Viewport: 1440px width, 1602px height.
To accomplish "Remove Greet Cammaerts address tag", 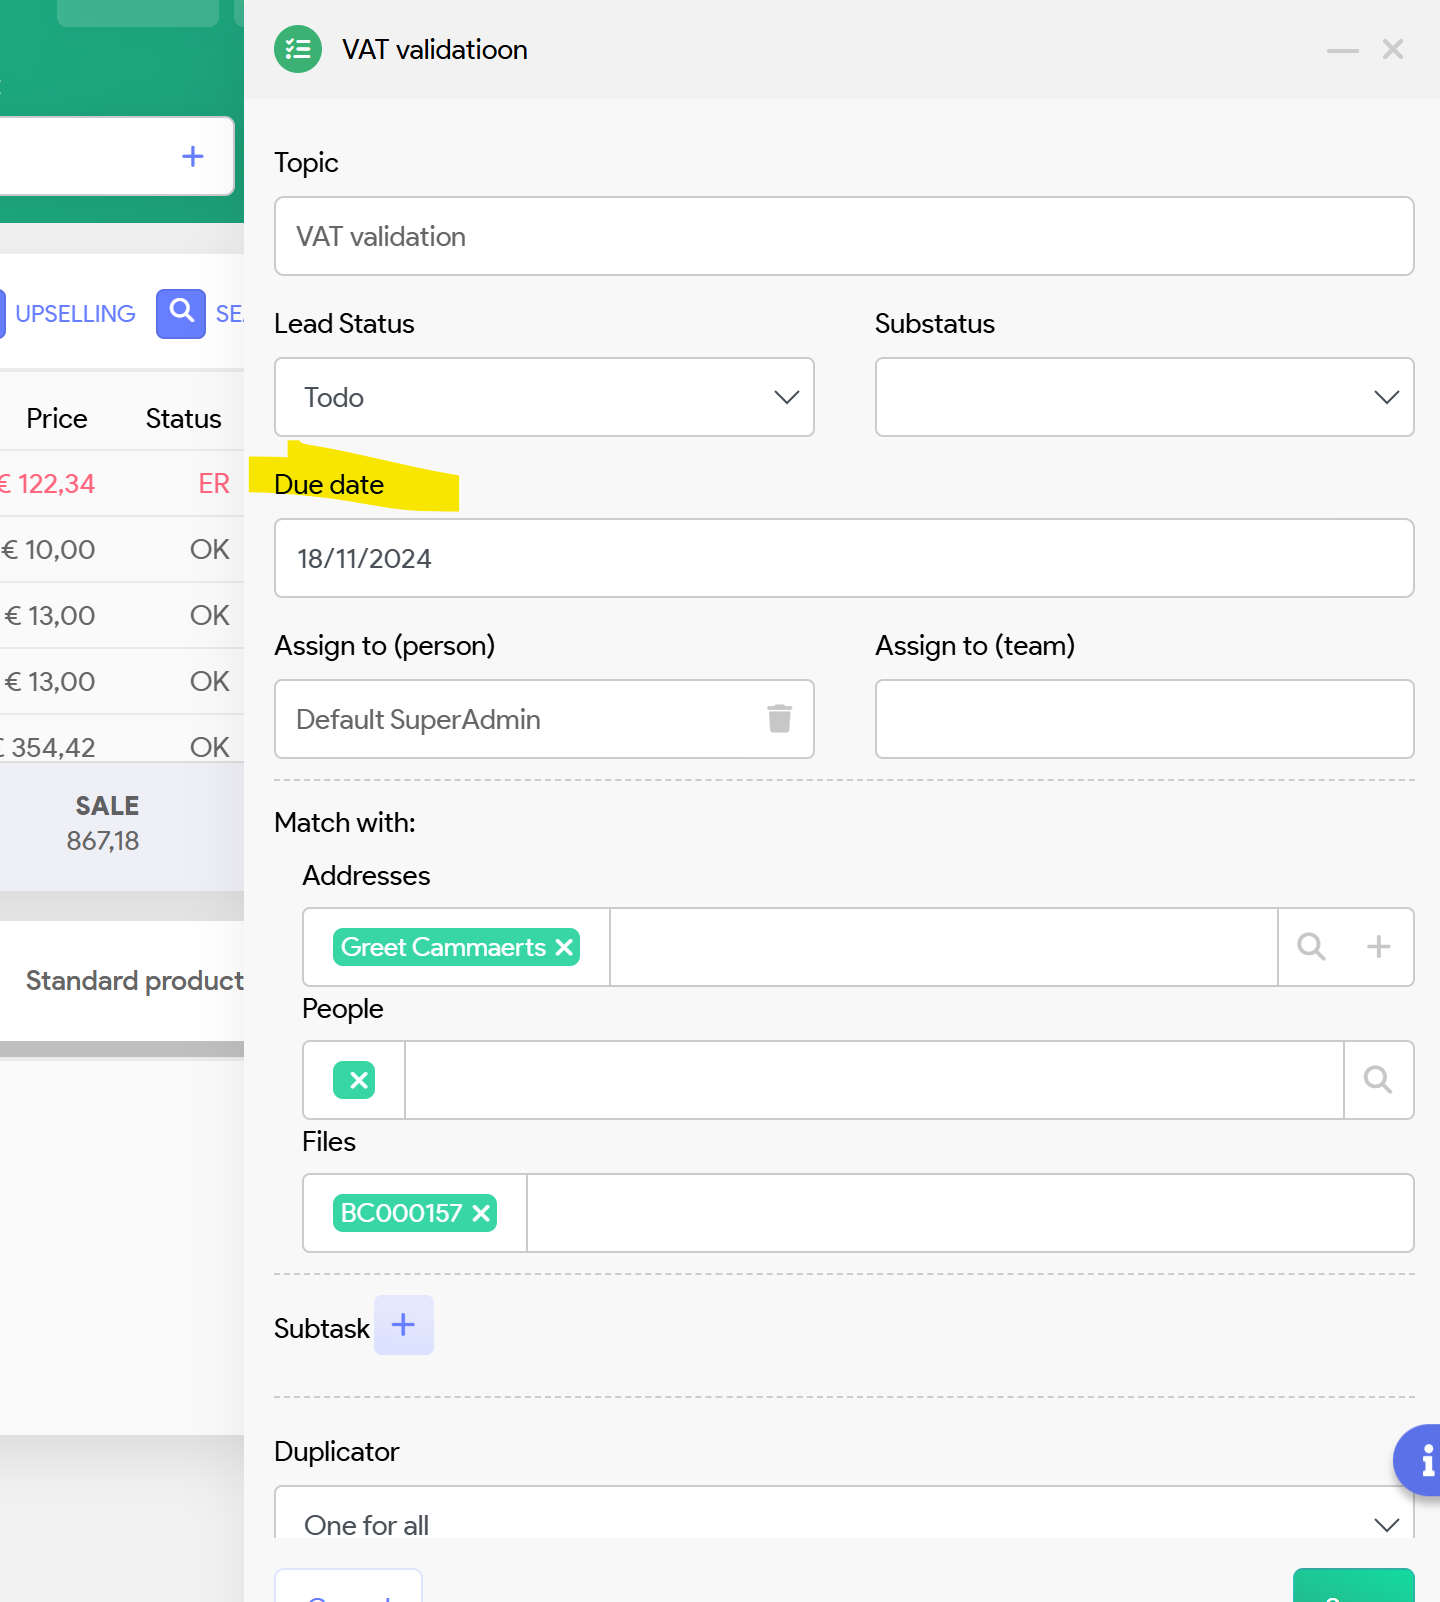I will pos(565,947).
